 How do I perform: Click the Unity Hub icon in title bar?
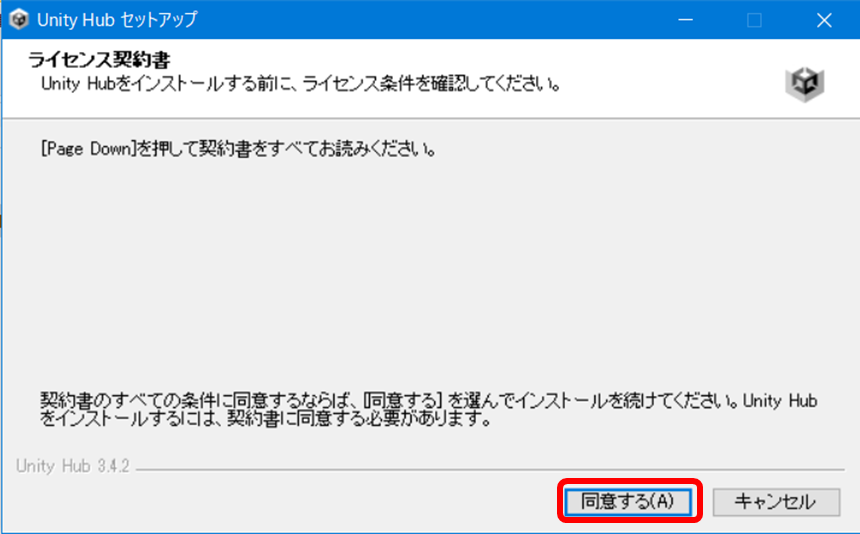[19, 20]
